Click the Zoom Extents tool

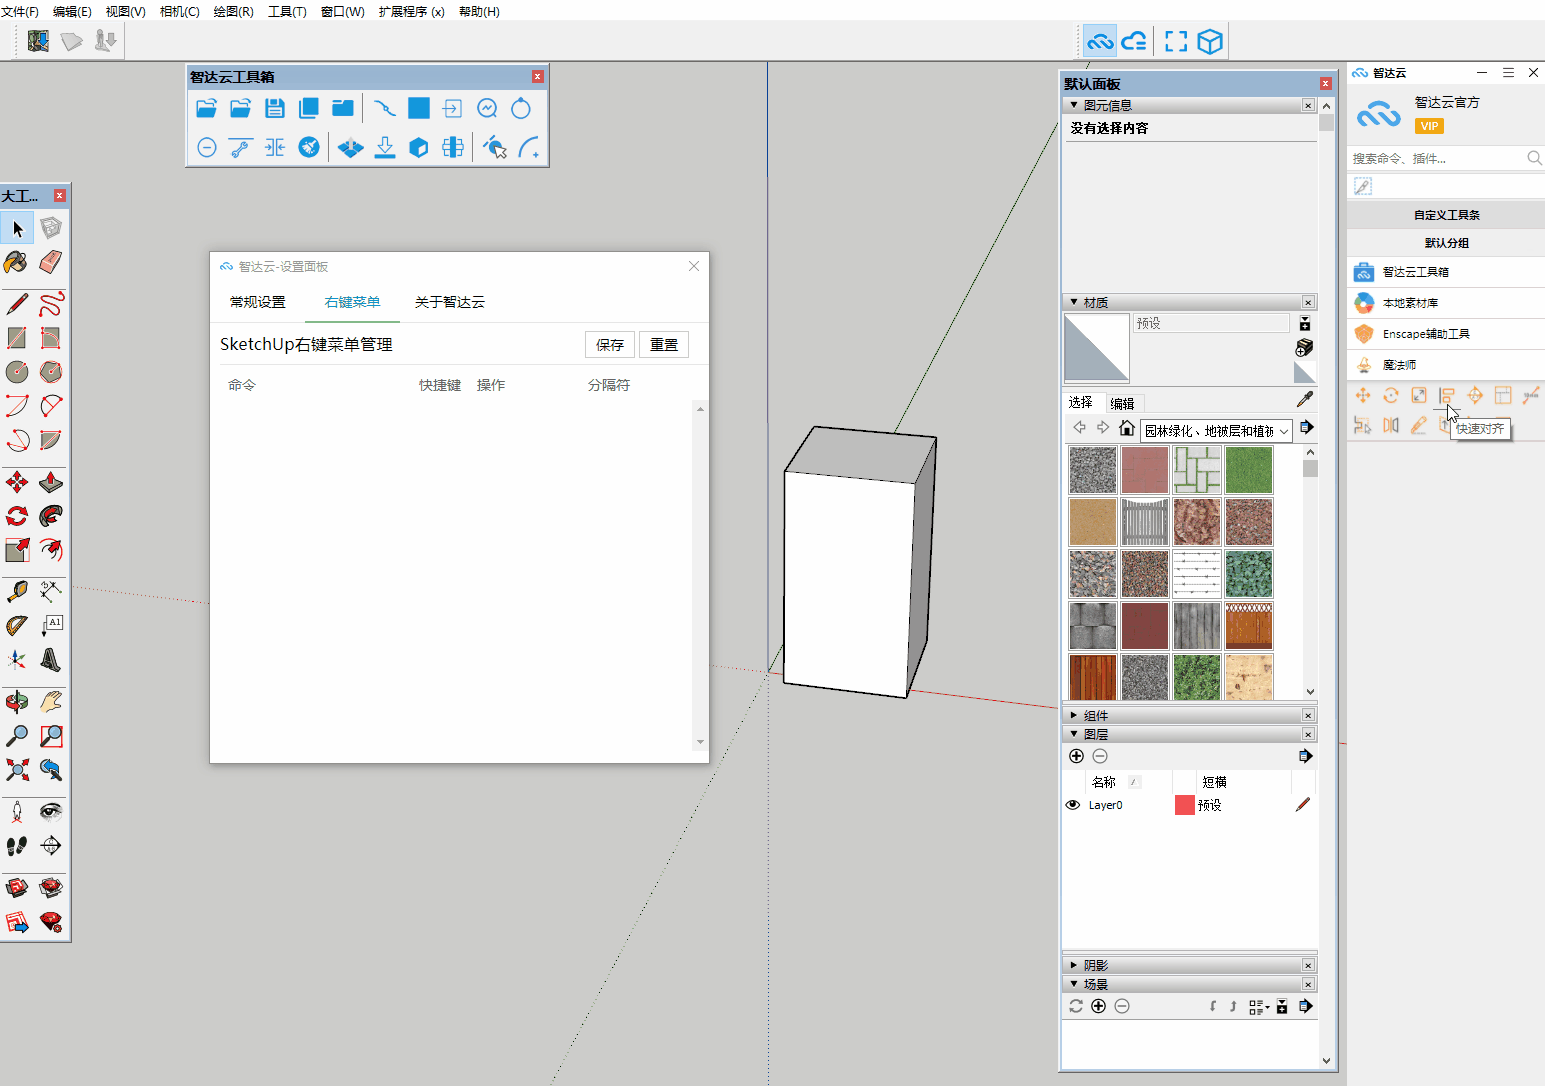point(17,770)
